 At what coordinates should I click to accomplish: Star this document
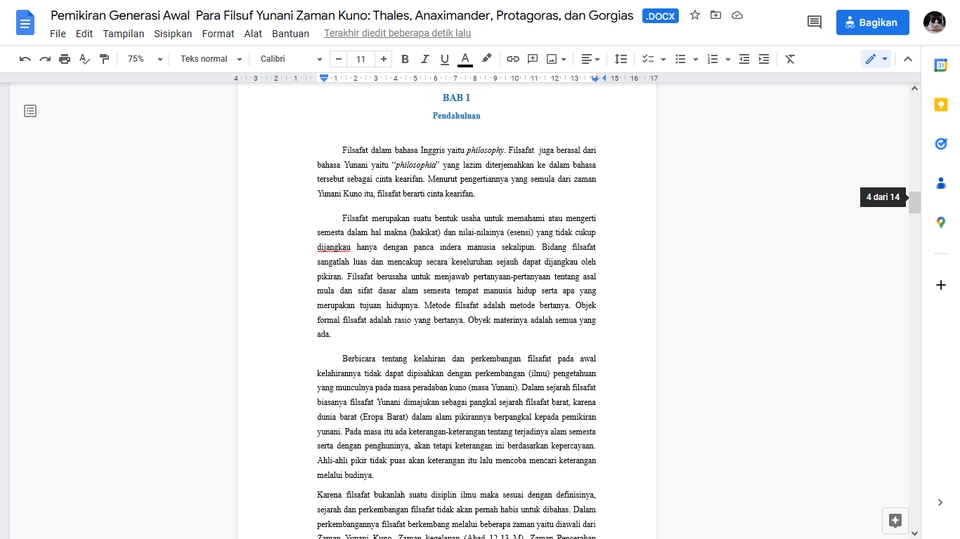tap(695, 15)
